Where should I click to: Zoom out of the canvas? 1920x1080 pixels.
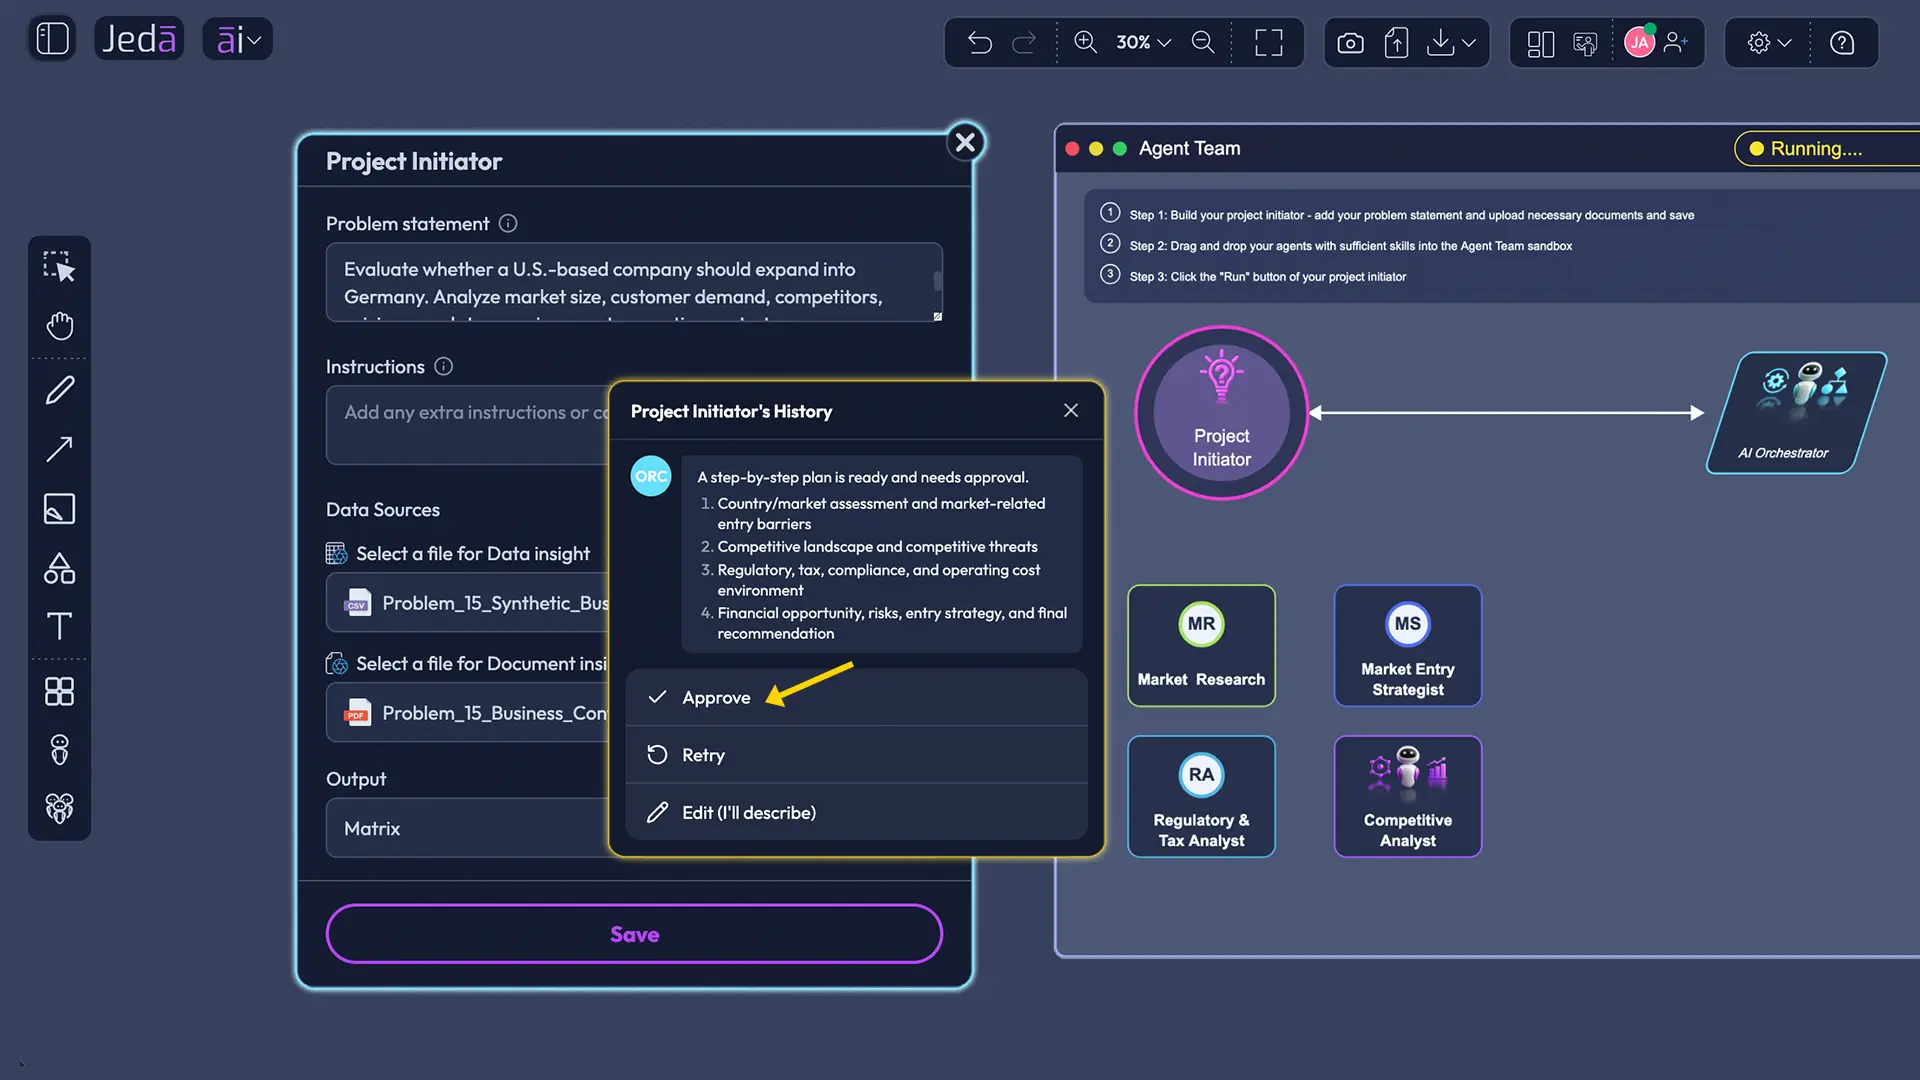pos(1203,42)
